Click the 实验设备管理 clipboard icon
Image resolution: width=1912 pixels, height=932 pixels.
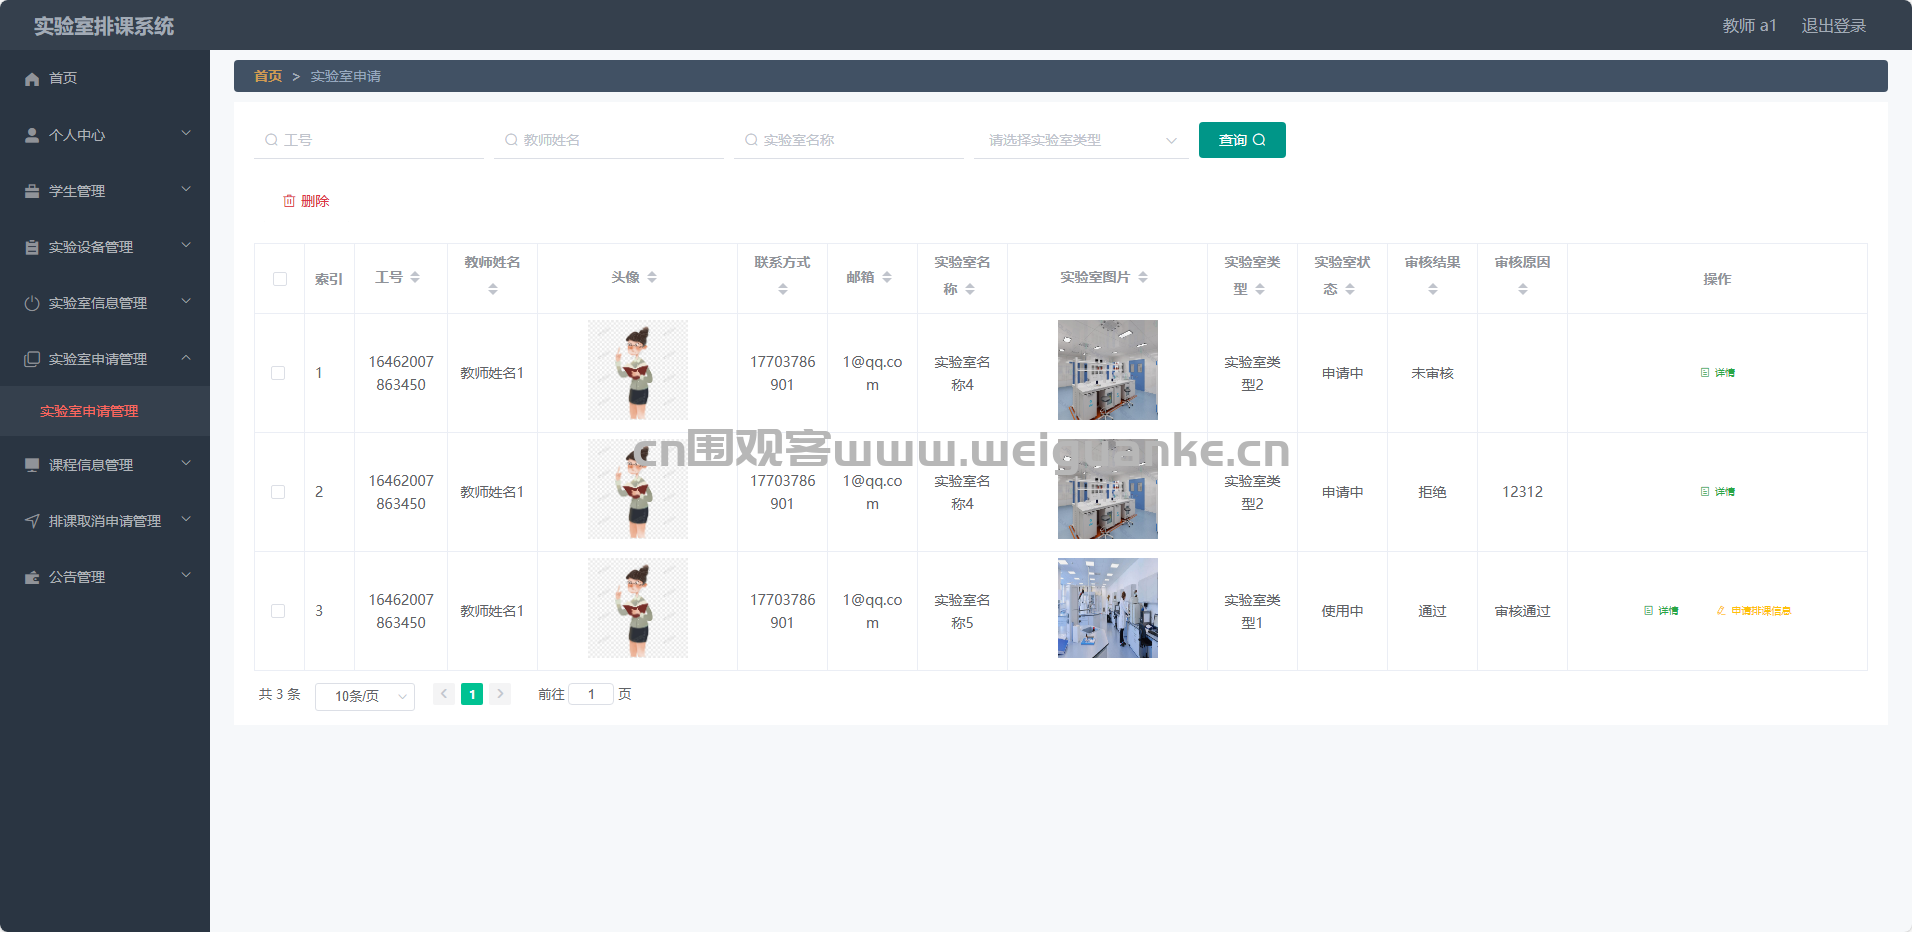click(32, 247)
